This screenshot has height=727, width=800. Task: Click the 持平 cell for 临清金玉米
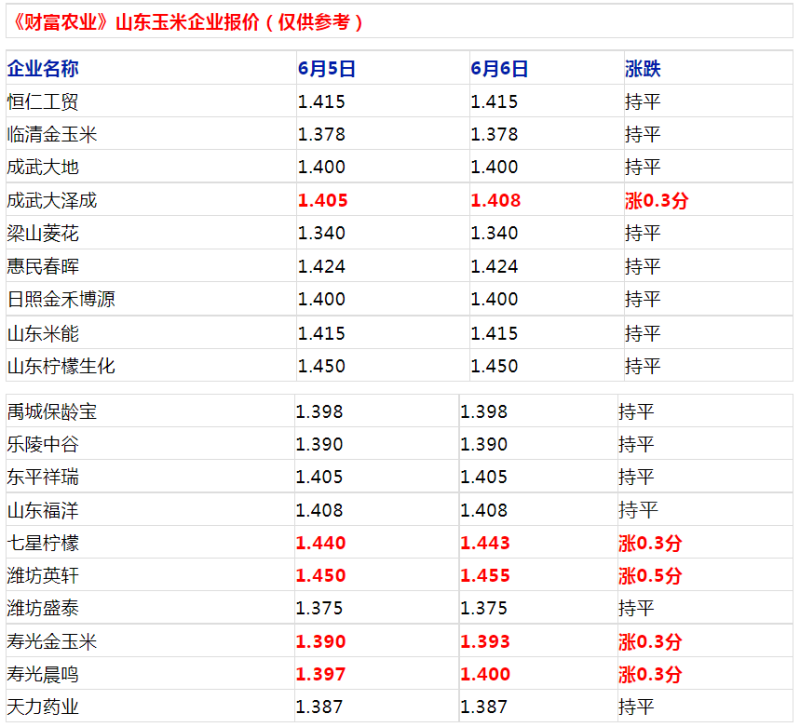pyautogui.click(x=643, y=134)
